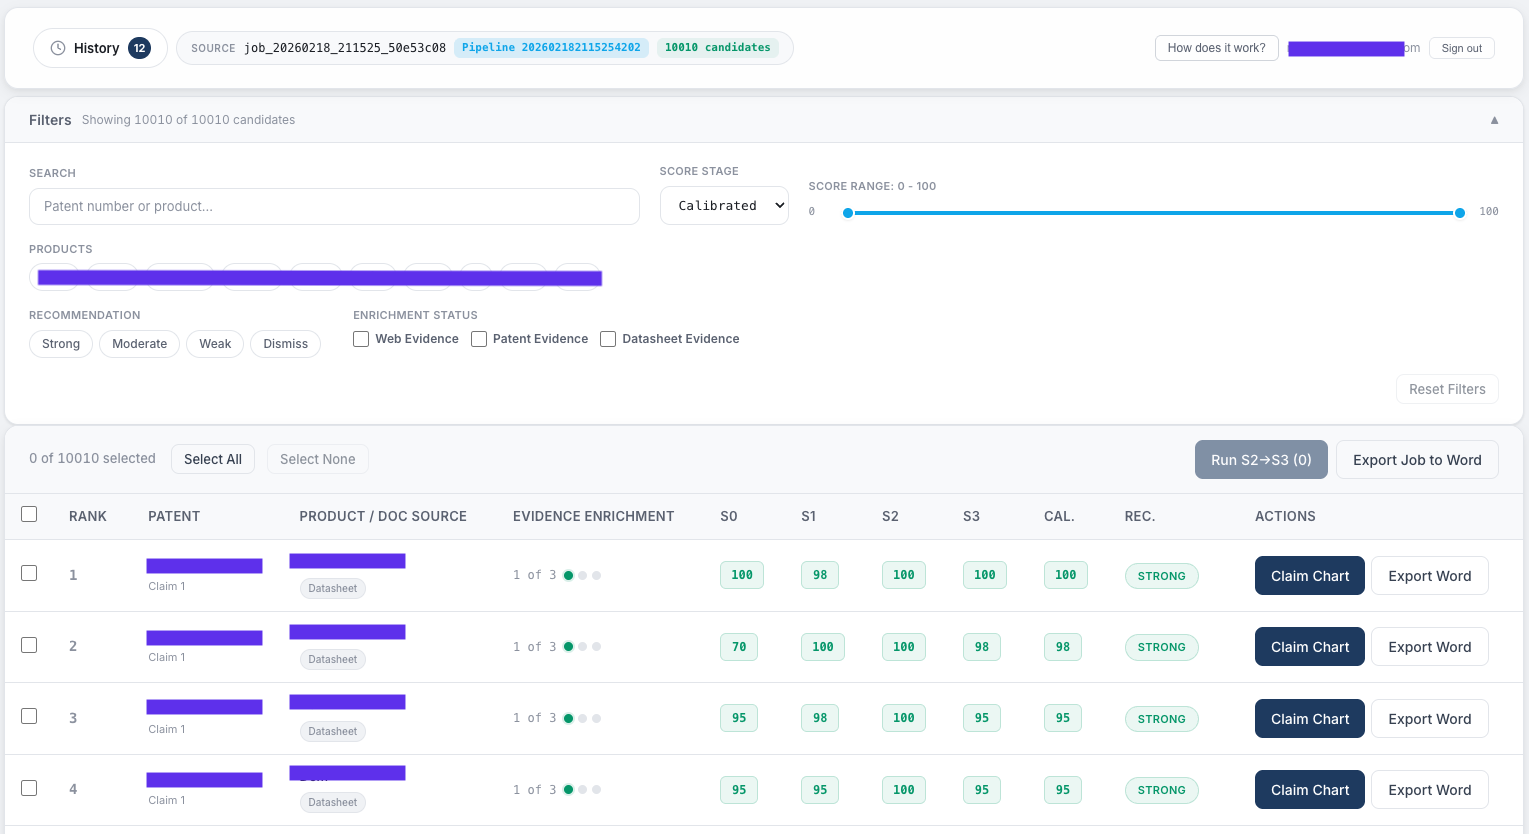Open the Score Stage dropdown showing Calibrated
Viewport: 1529px width, 834px height.
tap(724, 205)
